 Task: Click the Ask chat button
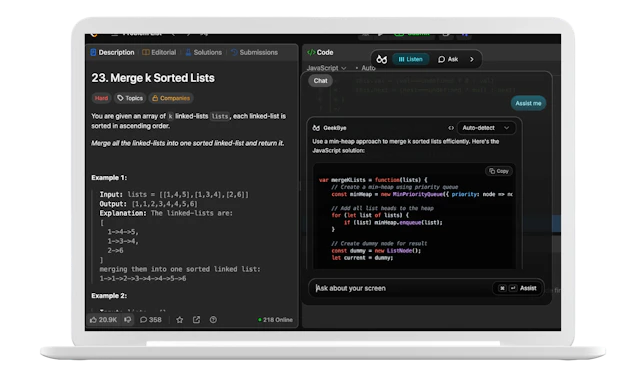pos(448,59)
